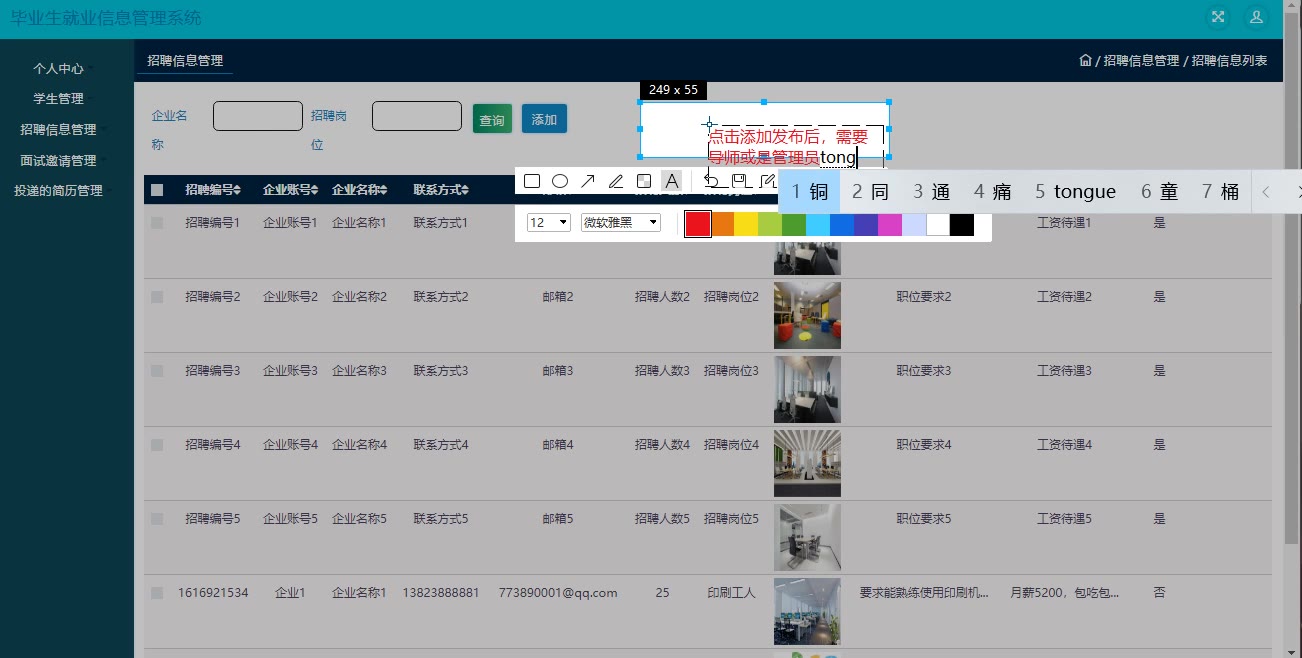Click the 查询 search button
The width and height of the screenshot is (1302, 658).
[492, 119]
